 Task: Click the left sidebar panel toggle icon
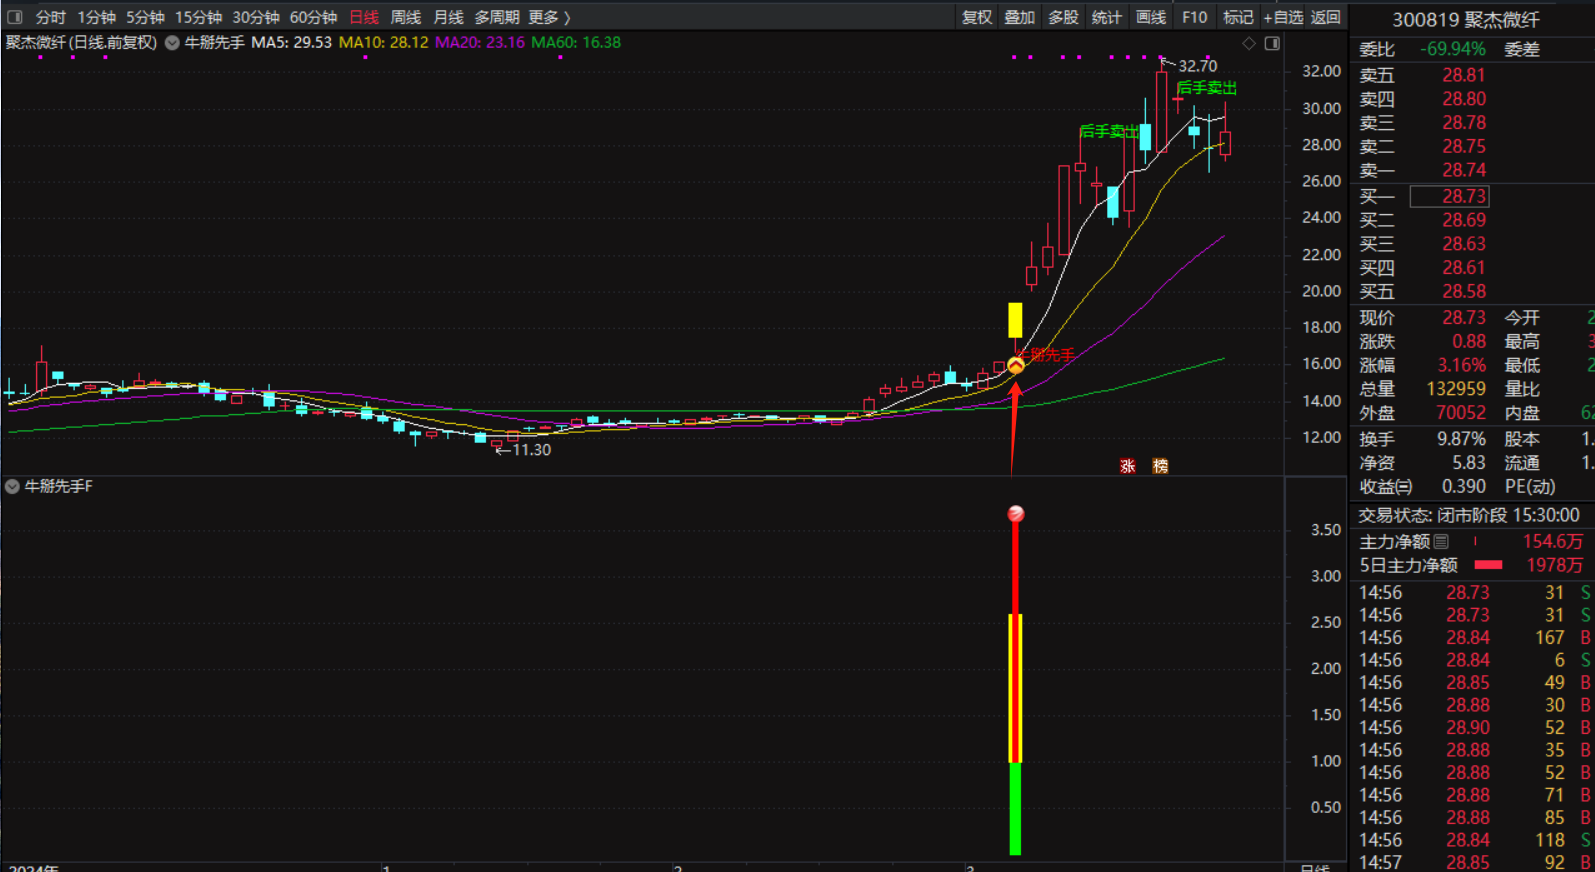click(x=14, y=17)
